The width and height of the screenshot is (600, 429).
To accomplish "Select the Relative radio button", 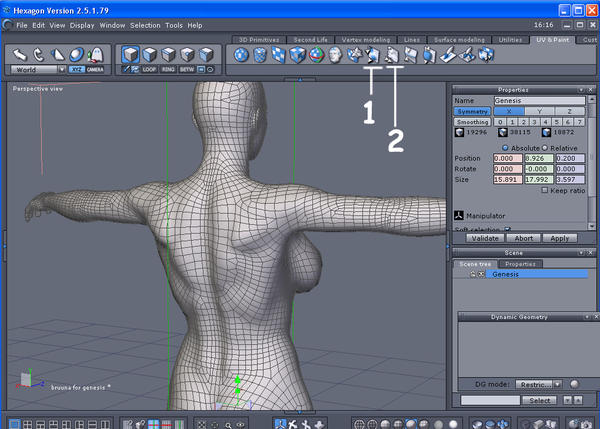I will tap(544, 147).
